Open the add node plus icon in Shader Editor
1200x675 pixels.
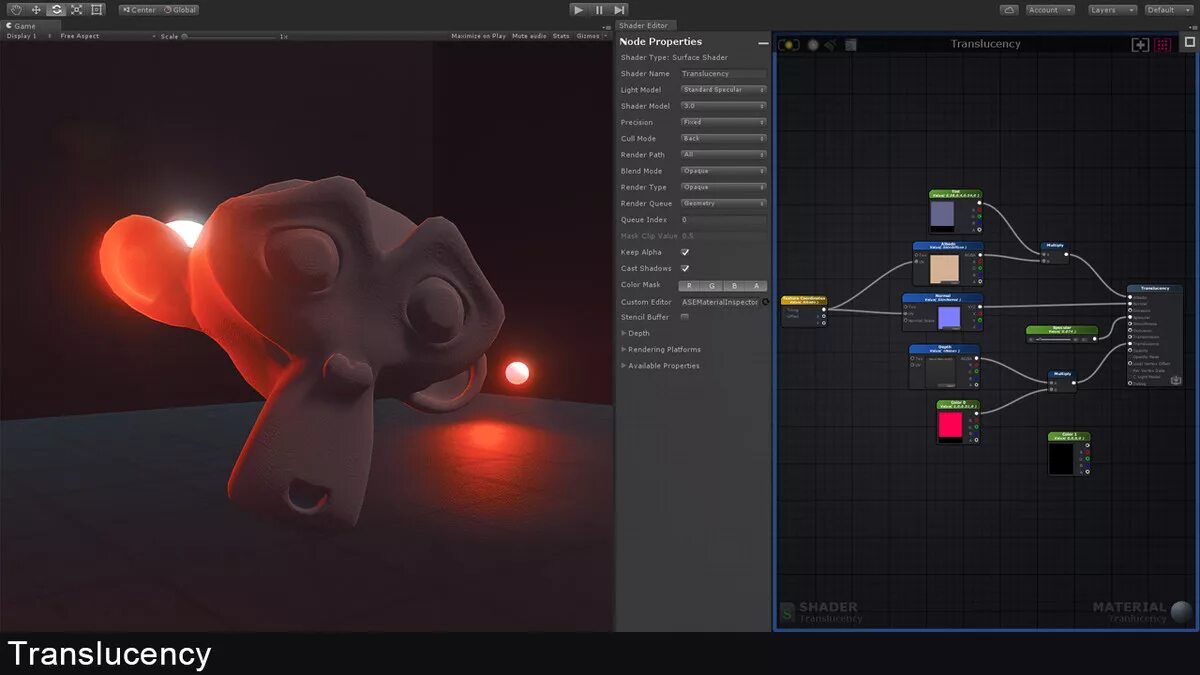[x=1141, y=44]
